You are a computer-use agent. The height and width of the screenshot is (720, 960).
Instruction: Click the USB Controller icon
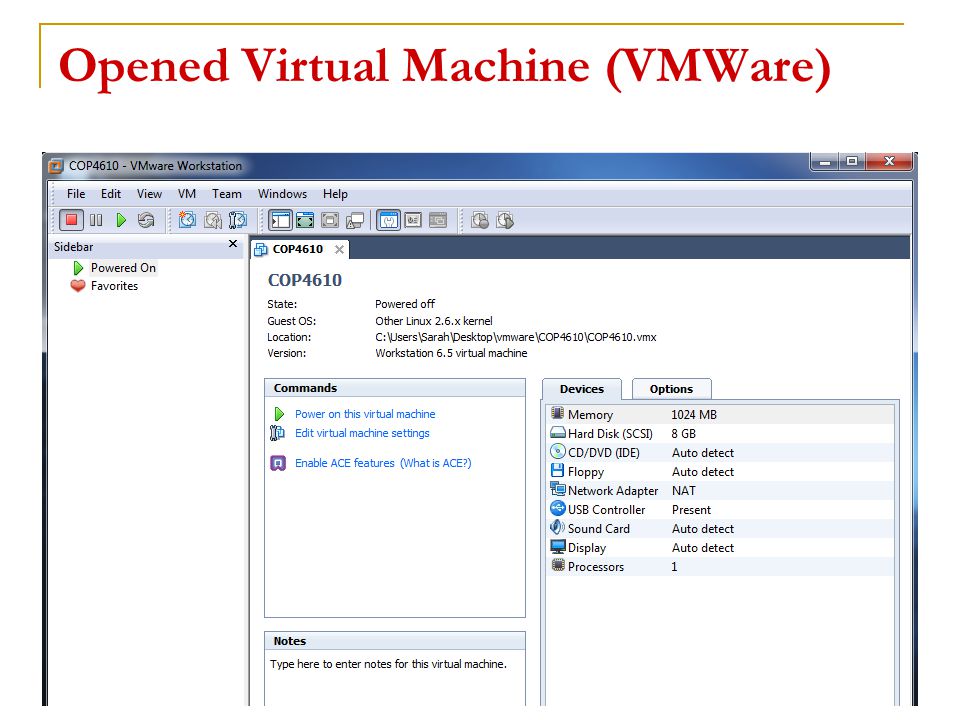point(558,509)
